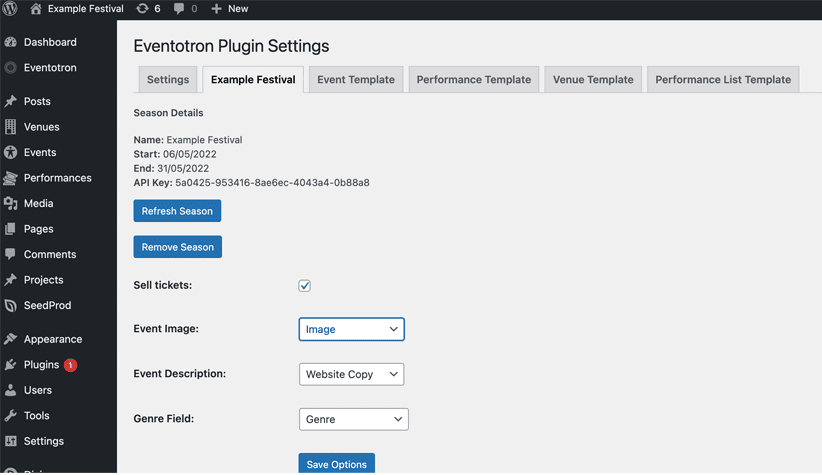
Task: Open the Genre Field dropdown
Action: [353, 419]
